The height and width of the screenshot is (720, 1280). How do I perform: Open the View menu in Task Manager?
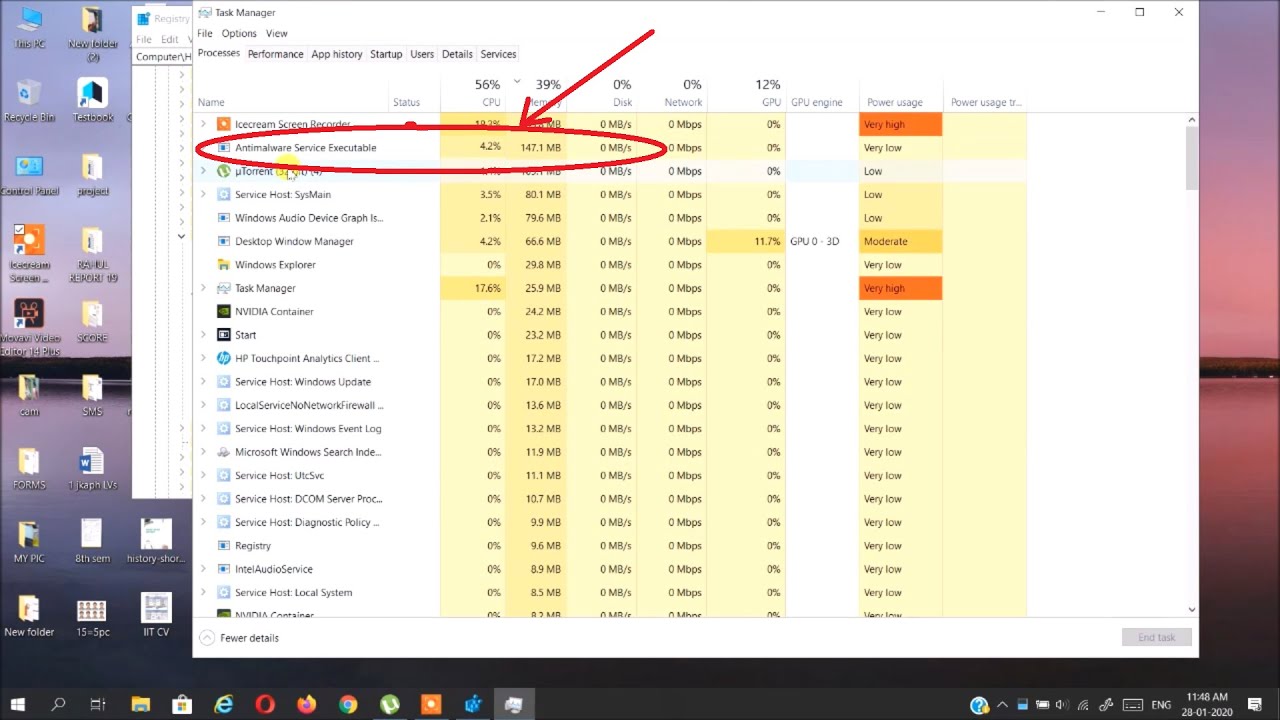point(277,33)
